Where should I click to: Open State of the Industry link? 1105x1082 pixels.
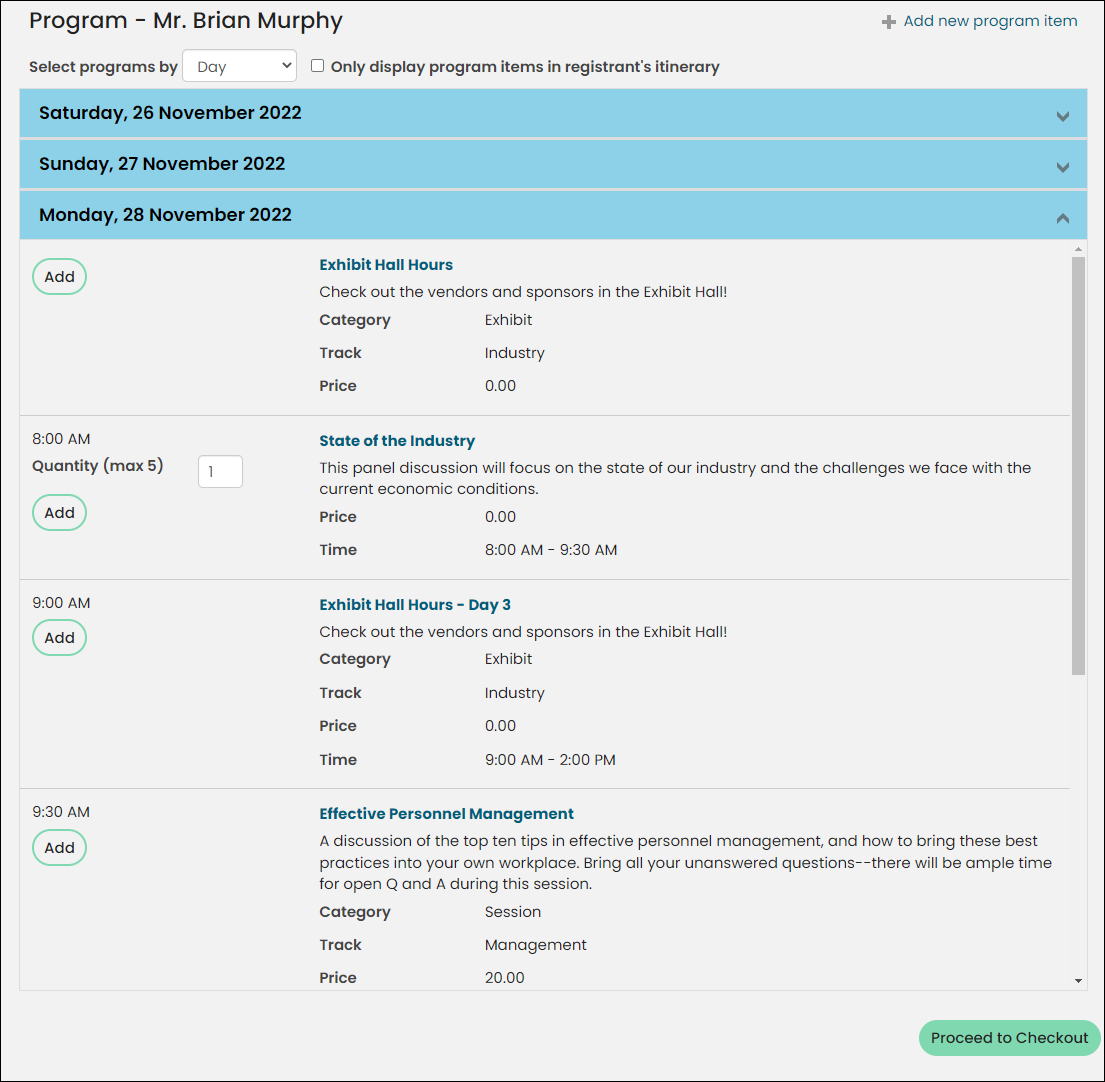tap(397, 441)
